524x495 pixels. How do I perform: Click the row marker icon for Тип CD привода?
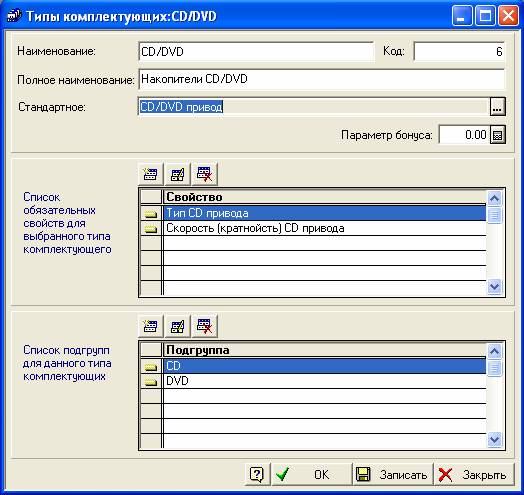click(151, 213)
